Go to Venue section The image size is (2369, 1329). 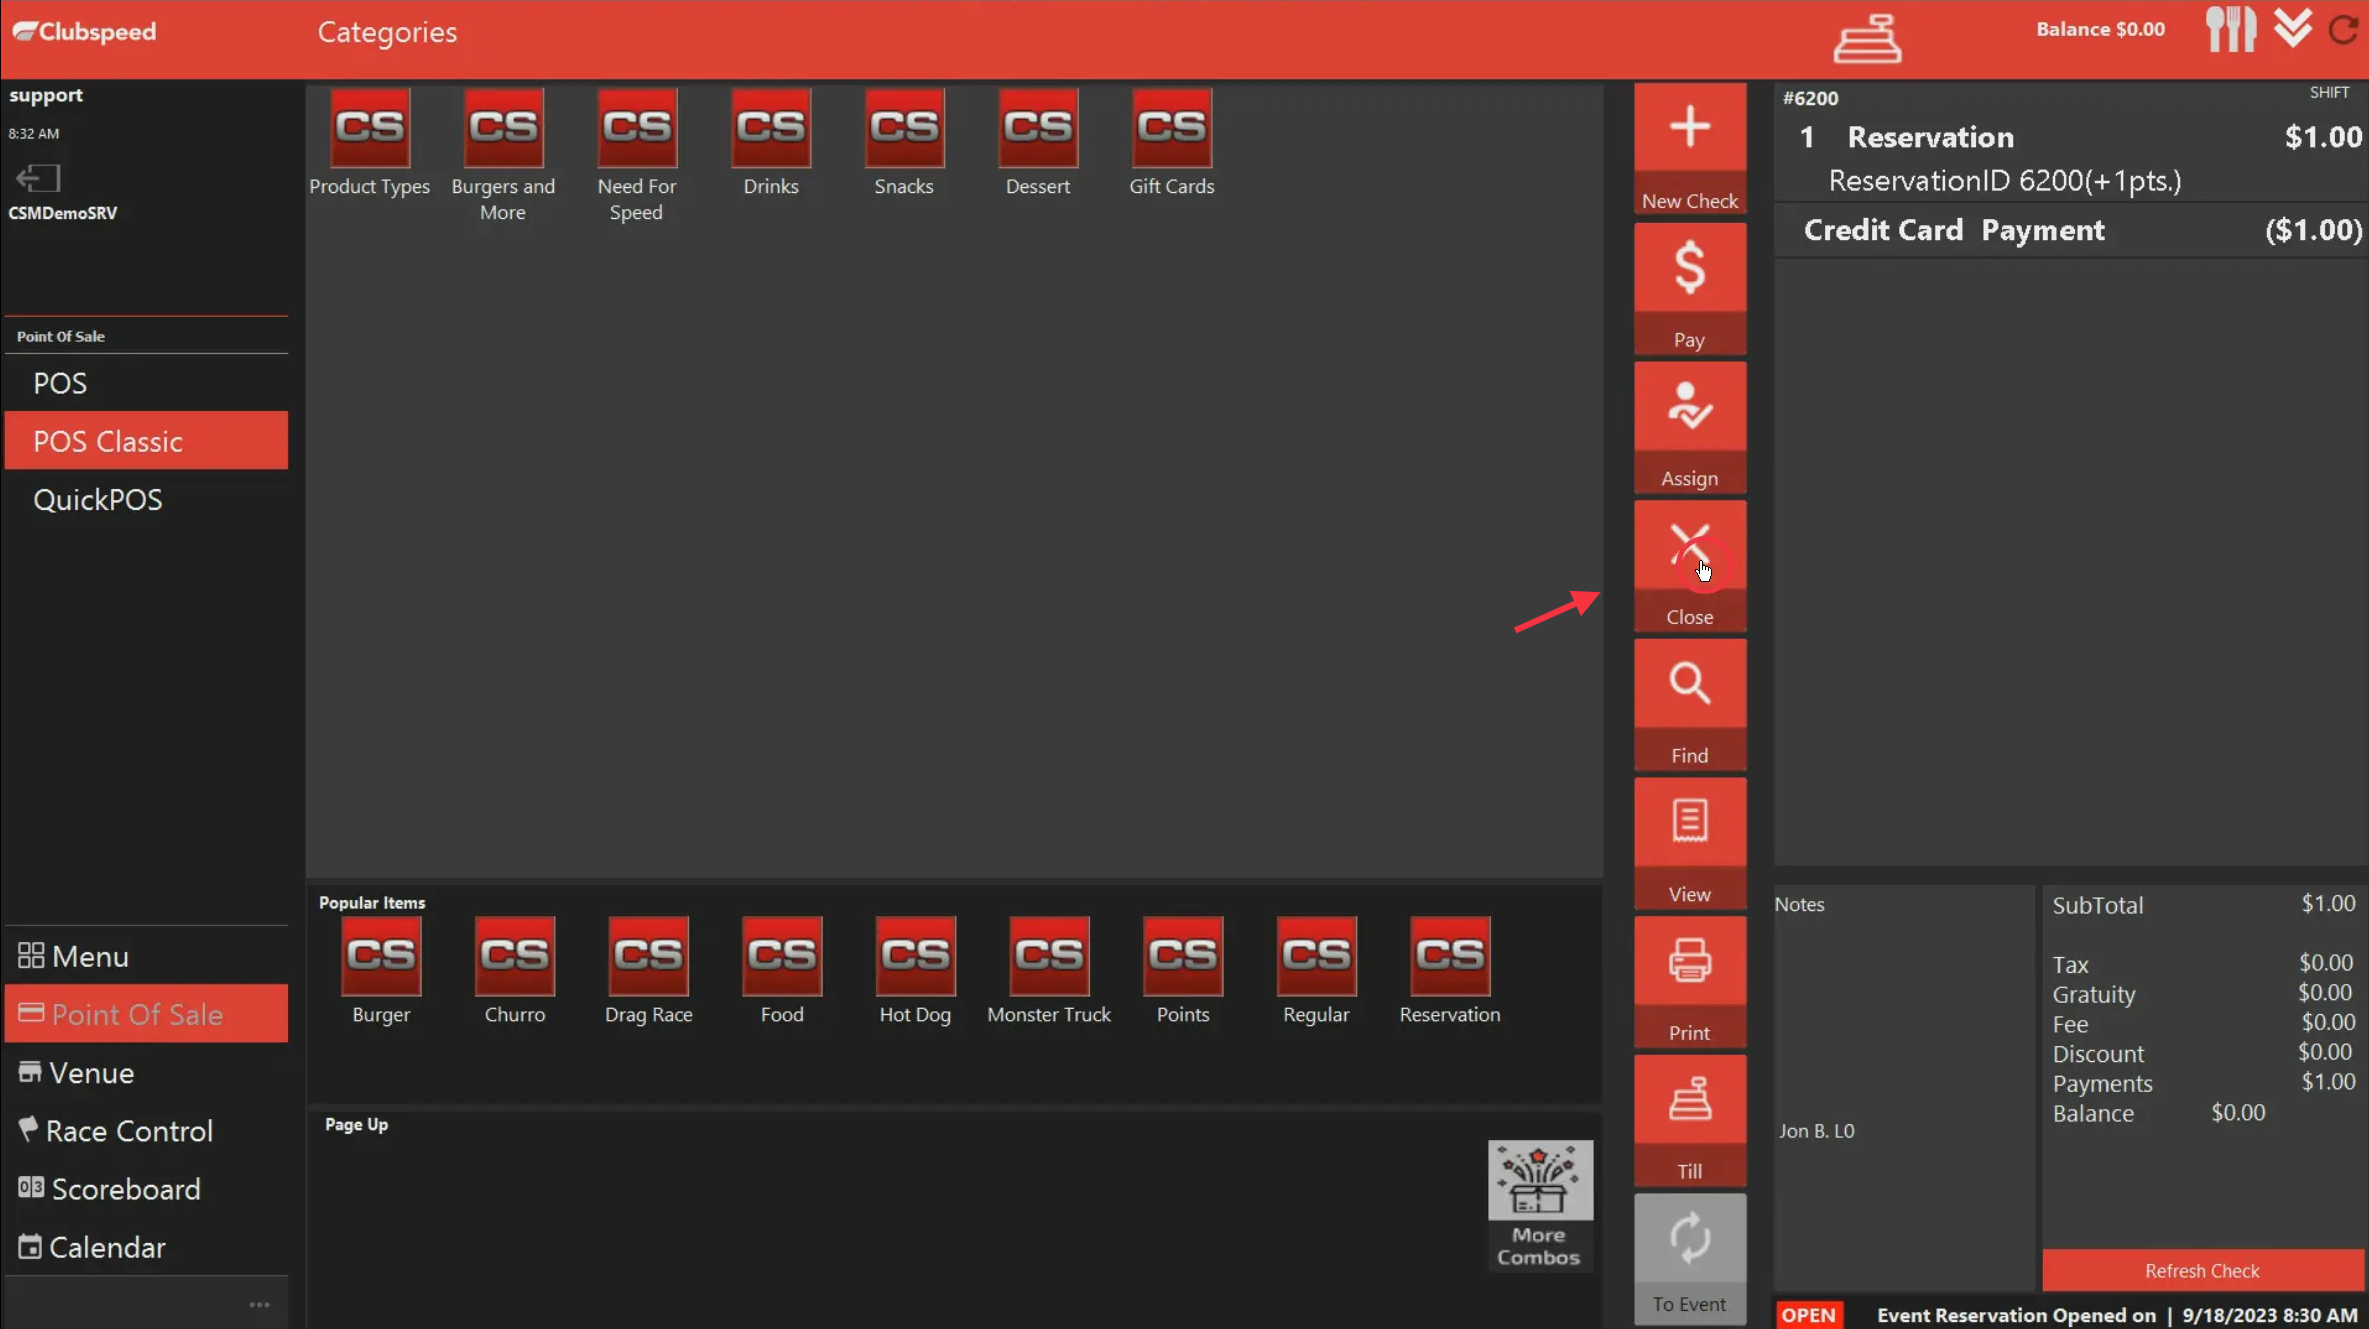coord(146,1073)
